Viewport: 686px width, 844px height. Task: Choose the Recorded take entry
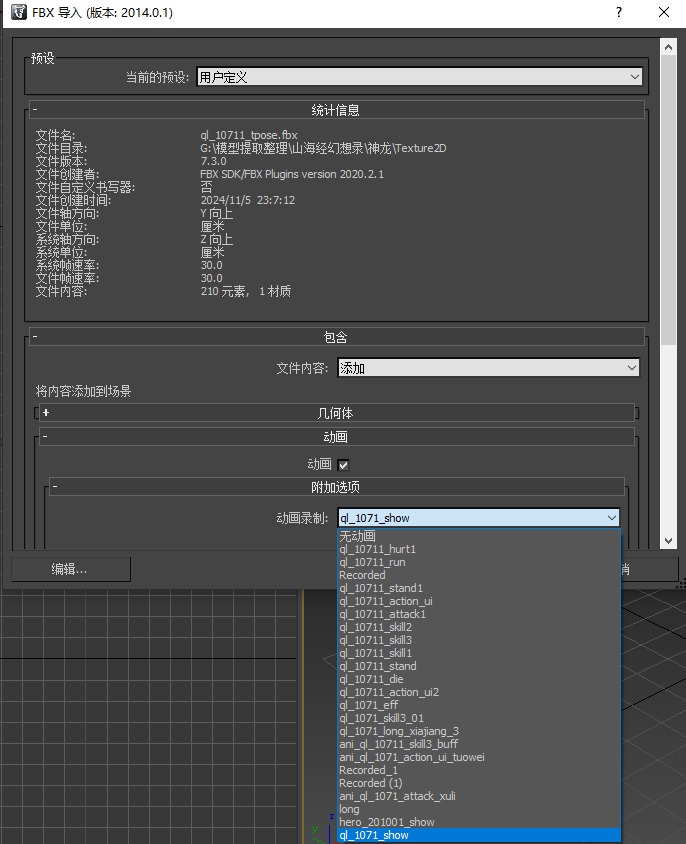coord(479,575)
